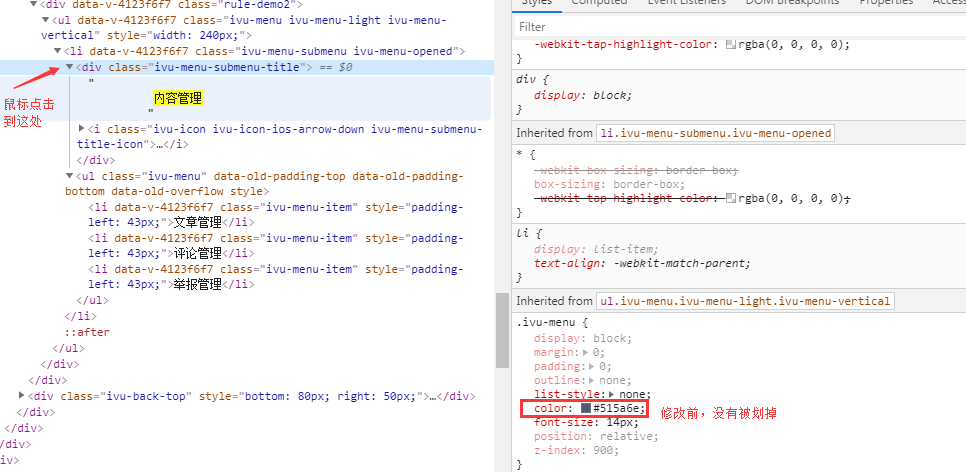Collapse the ul ivu-menu-light ivu-menu-vertical node
The height and width of the screenshot is (472, 966).
tap(46, 20)
